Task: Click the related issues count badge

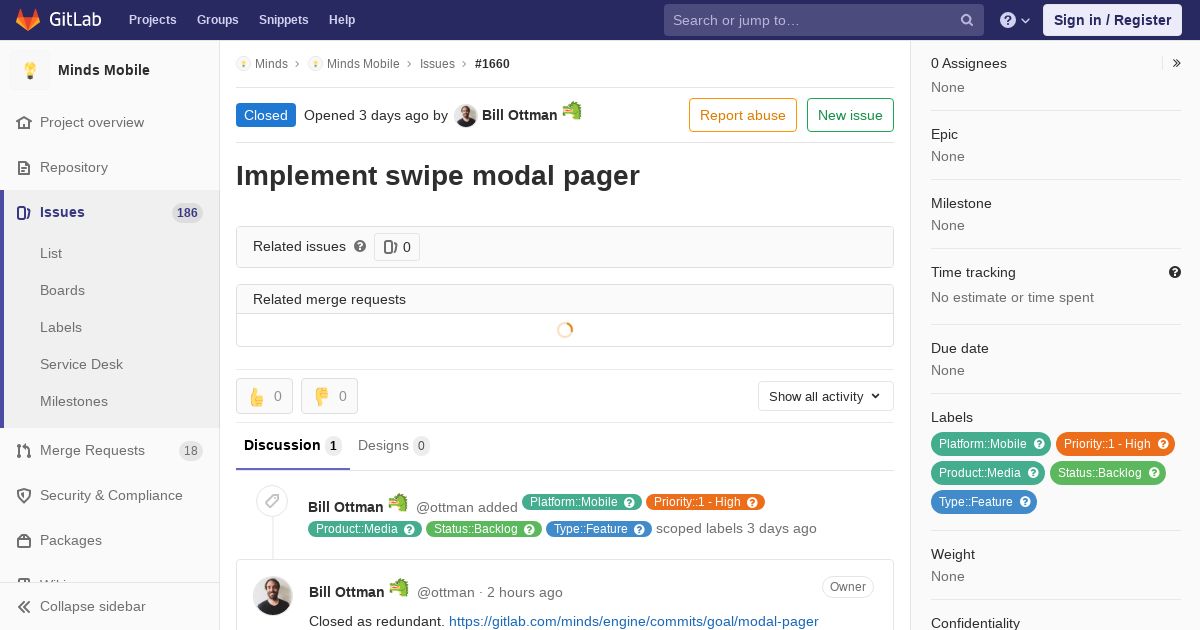Action: tap(397, 247)
